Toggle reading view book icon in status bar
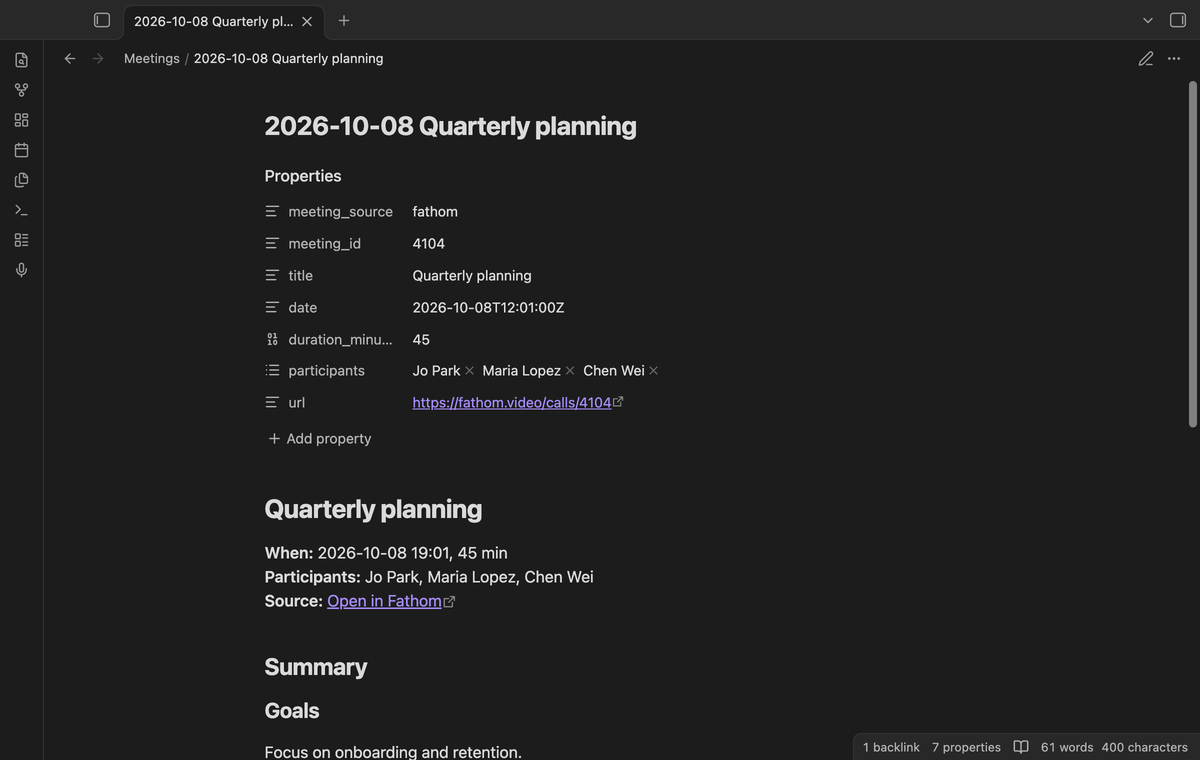 1021,747
